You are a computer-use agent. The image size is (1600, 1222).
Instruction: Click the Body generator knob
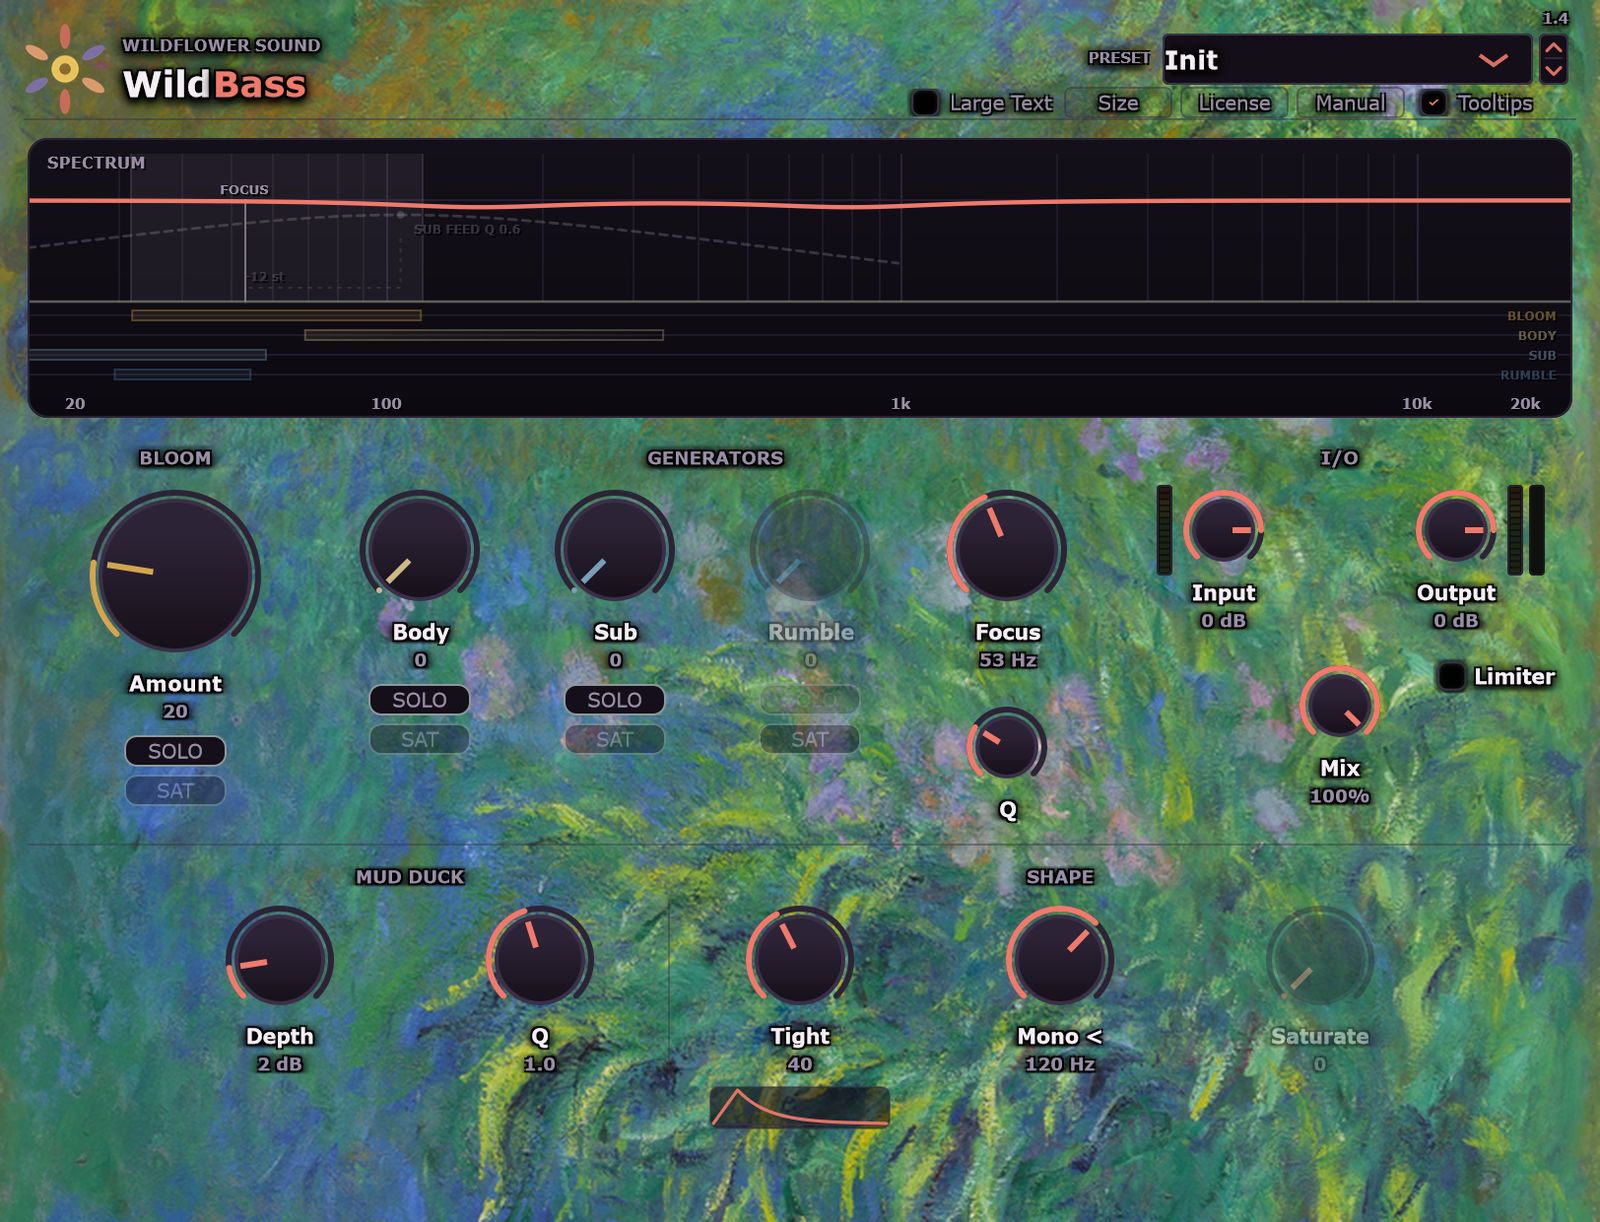pyautogui.click(x=420, y=550)
